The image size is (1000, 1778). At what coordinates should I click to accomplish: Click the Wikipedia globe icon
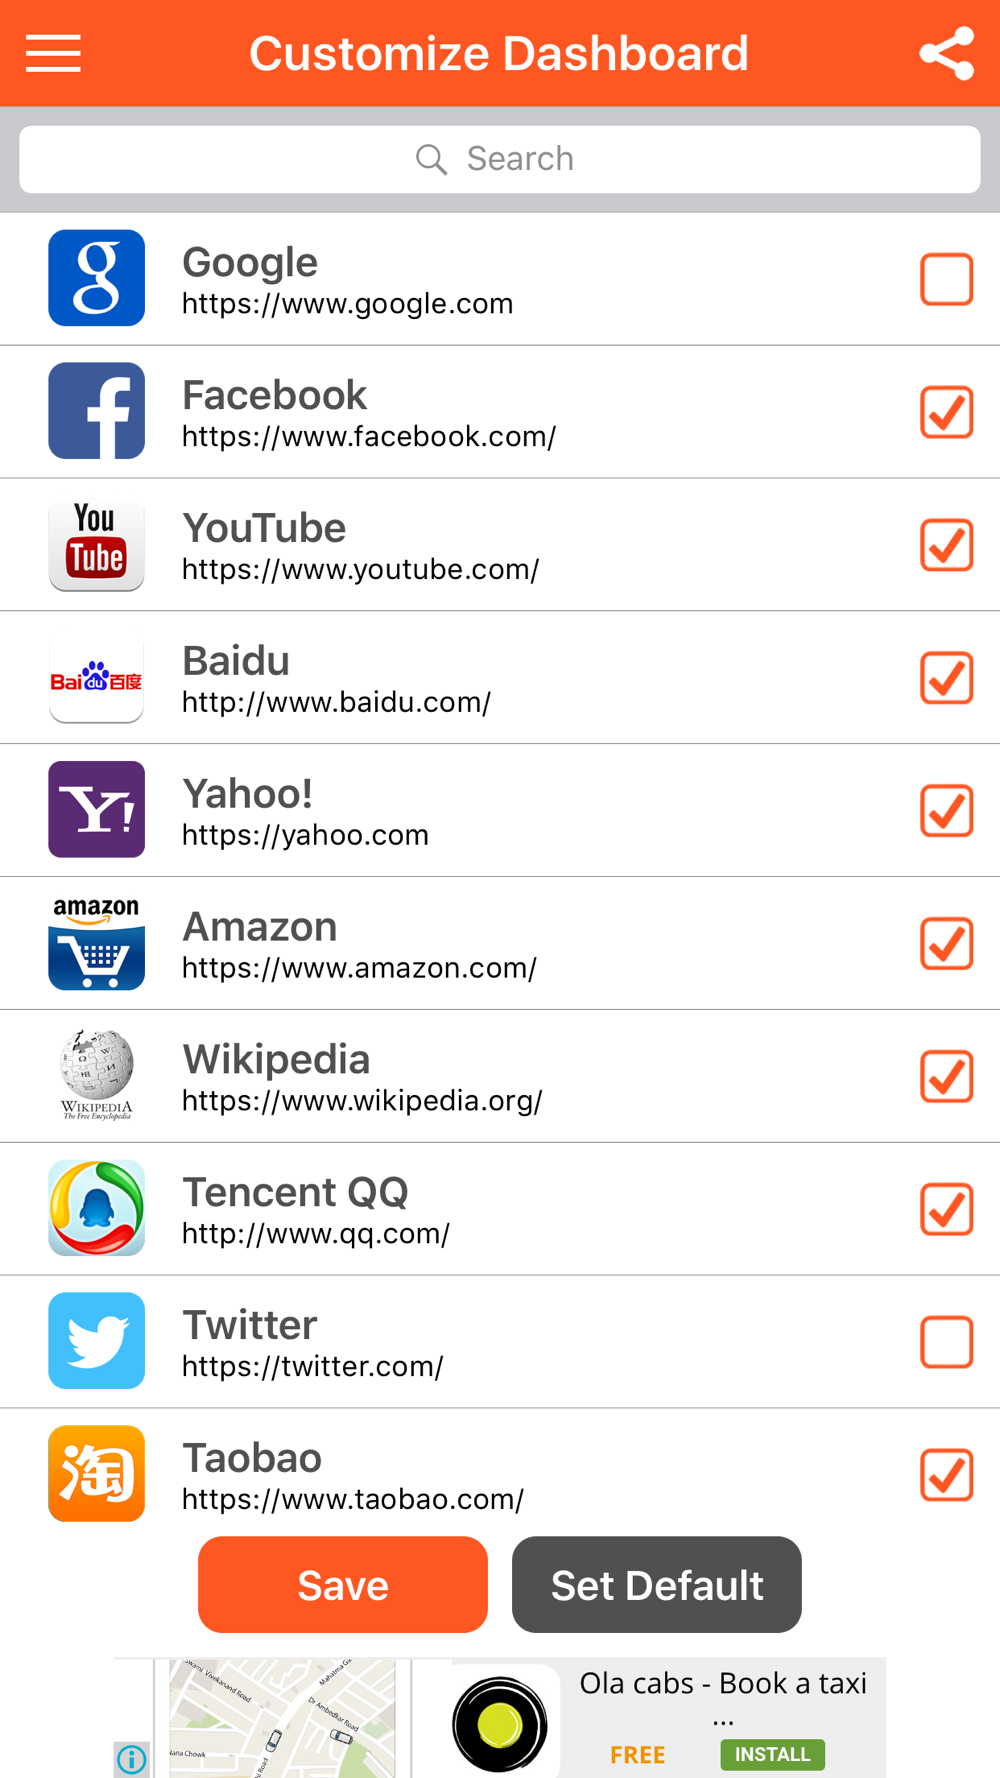click(97, 1076)
